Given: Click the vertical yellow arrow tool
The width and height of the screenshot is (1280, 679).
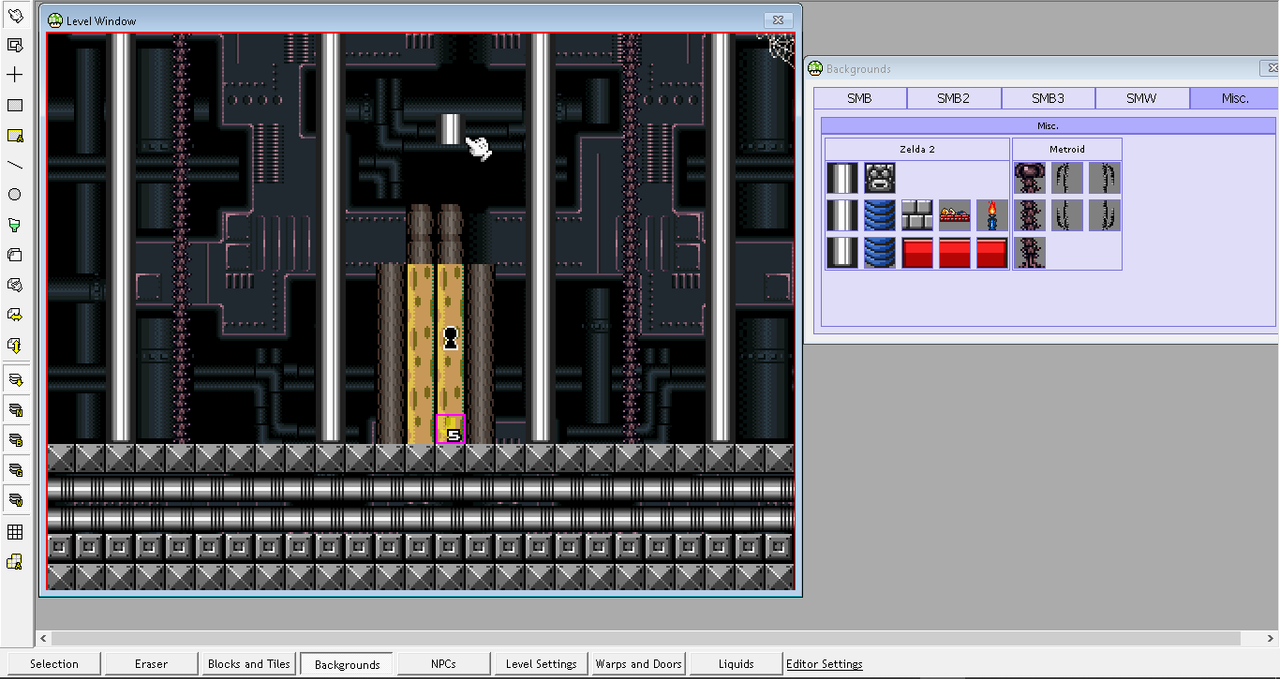Looking at the screenshot, I should point(15,345).
